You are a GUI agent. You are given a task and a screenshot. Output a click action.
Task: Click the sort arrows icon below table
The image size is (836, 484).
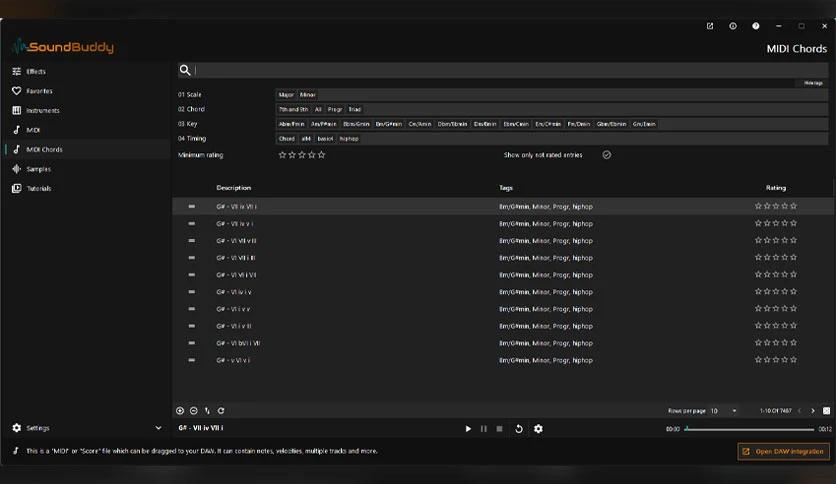(207, 410)
